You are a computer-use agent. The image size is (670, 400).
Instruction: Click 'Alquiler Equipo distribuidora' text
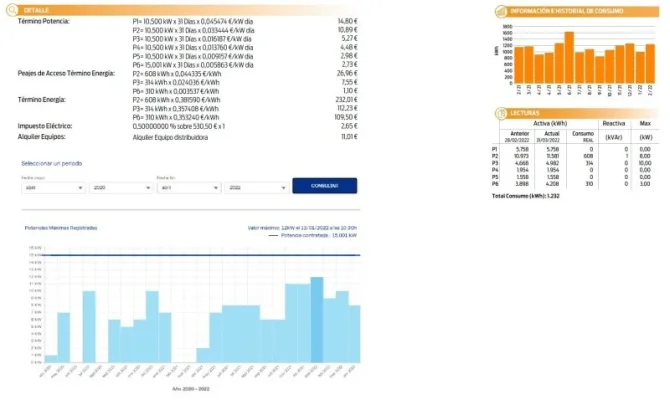click(x=170, y=138)
